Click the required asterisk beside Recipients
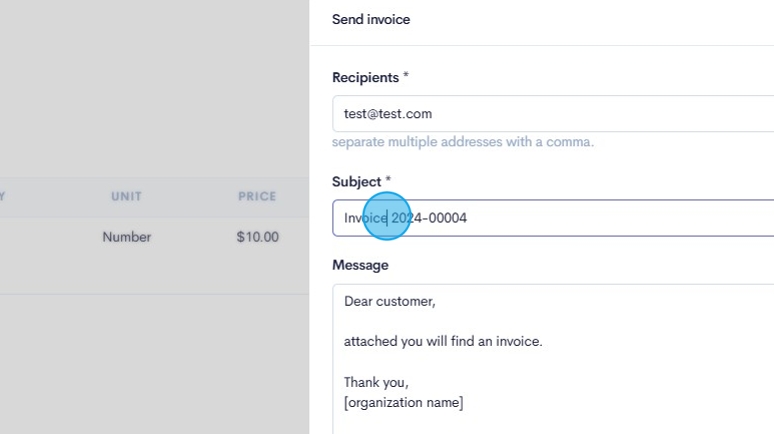The height and width of the screenshot is (434, 774). pyautogui.click(x=406, y=76)
